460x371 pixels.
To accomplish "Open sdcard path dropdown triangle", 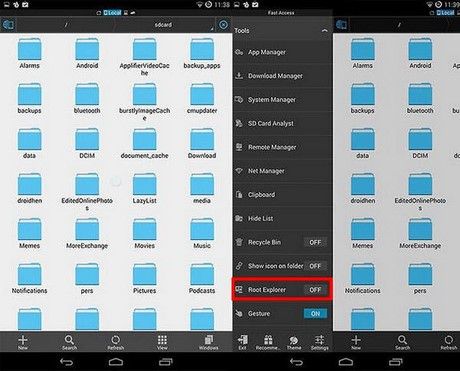I will tap(212, 29).
